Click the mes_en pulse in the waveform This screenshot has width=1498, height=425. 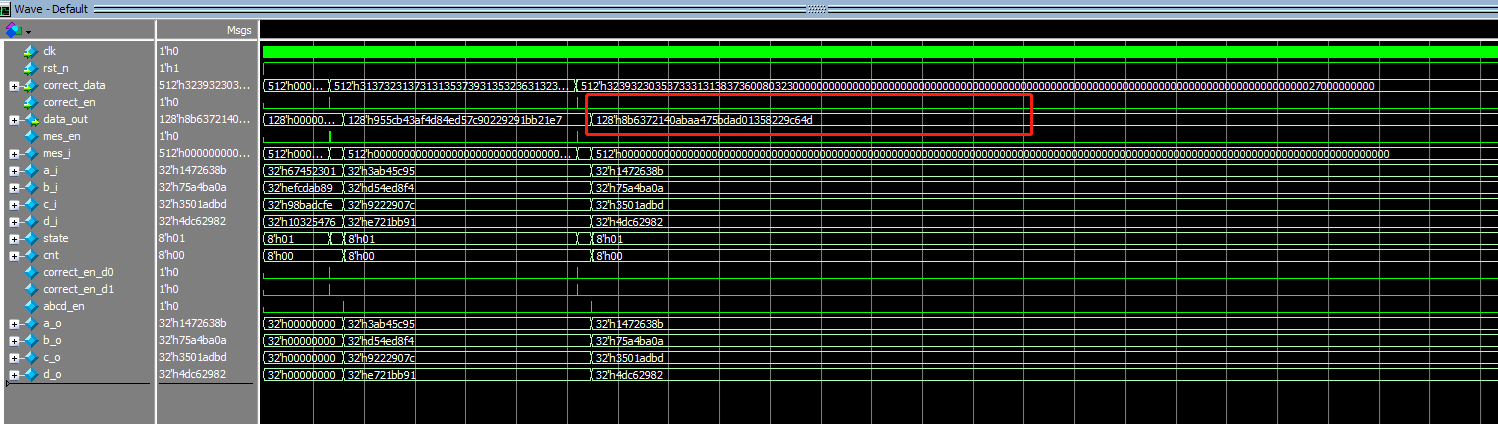point(330,136)
